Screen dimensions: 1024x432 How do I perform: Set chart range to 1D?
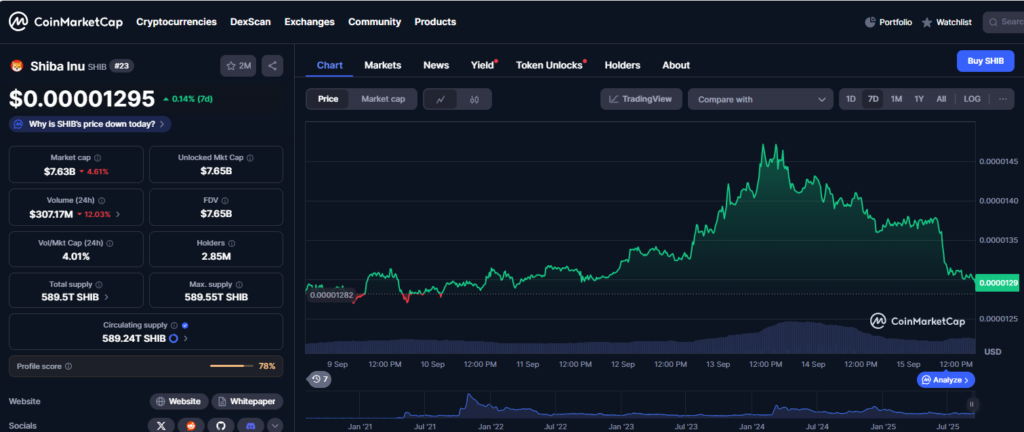point(851,99)
